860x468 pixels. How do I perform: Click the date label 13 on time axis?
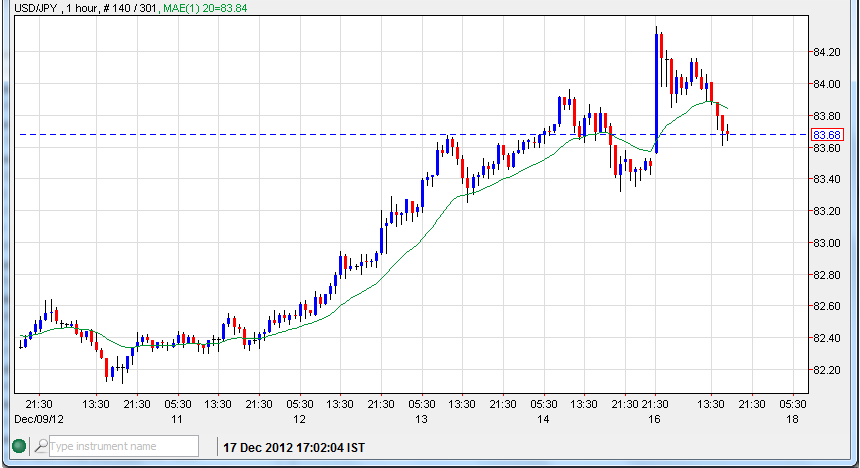pyautogui.click(x=421, y=419)
